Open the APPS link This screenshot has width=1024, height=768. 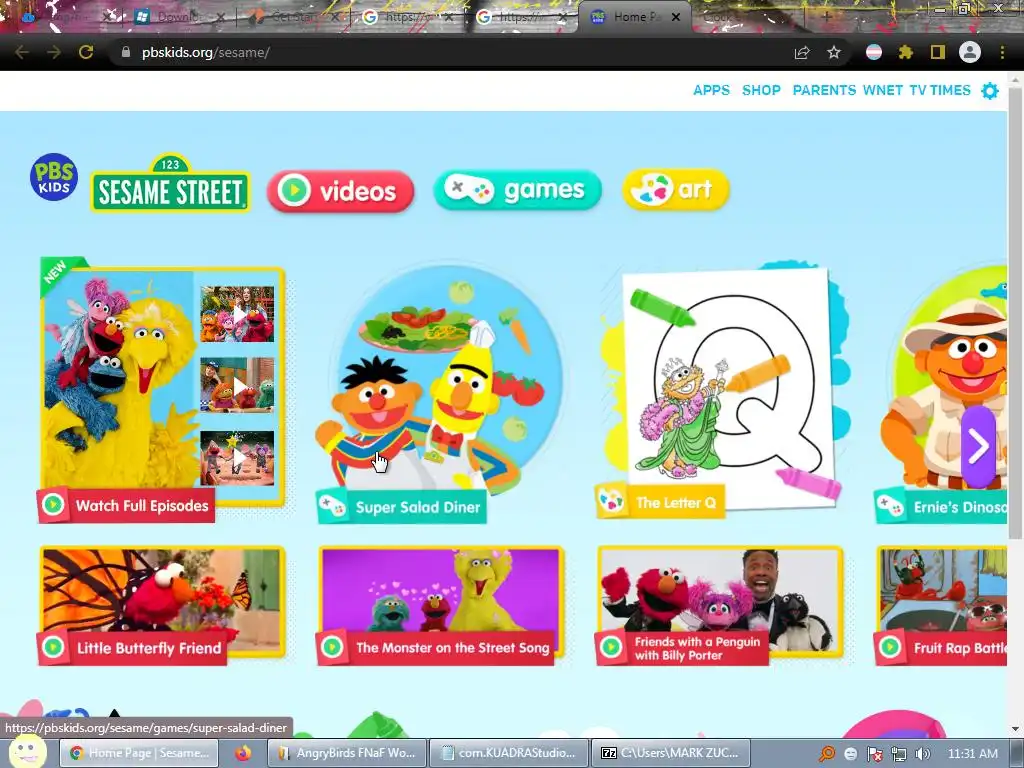711,90
